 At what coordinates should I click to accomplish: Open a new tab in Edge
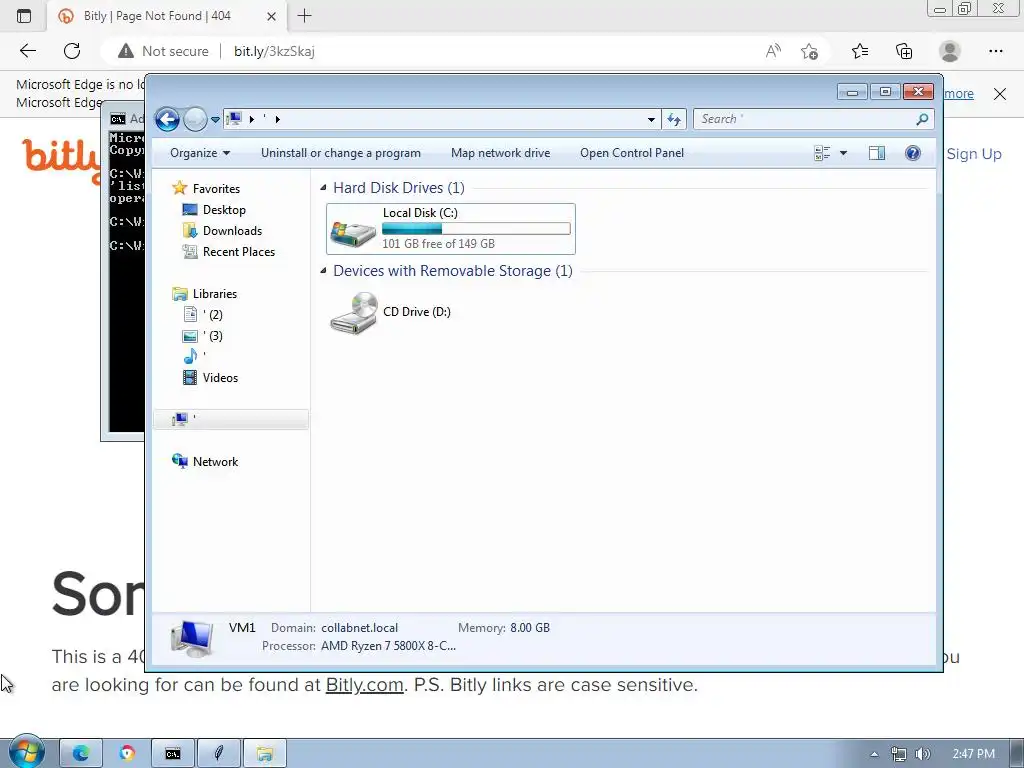point(304,16)
